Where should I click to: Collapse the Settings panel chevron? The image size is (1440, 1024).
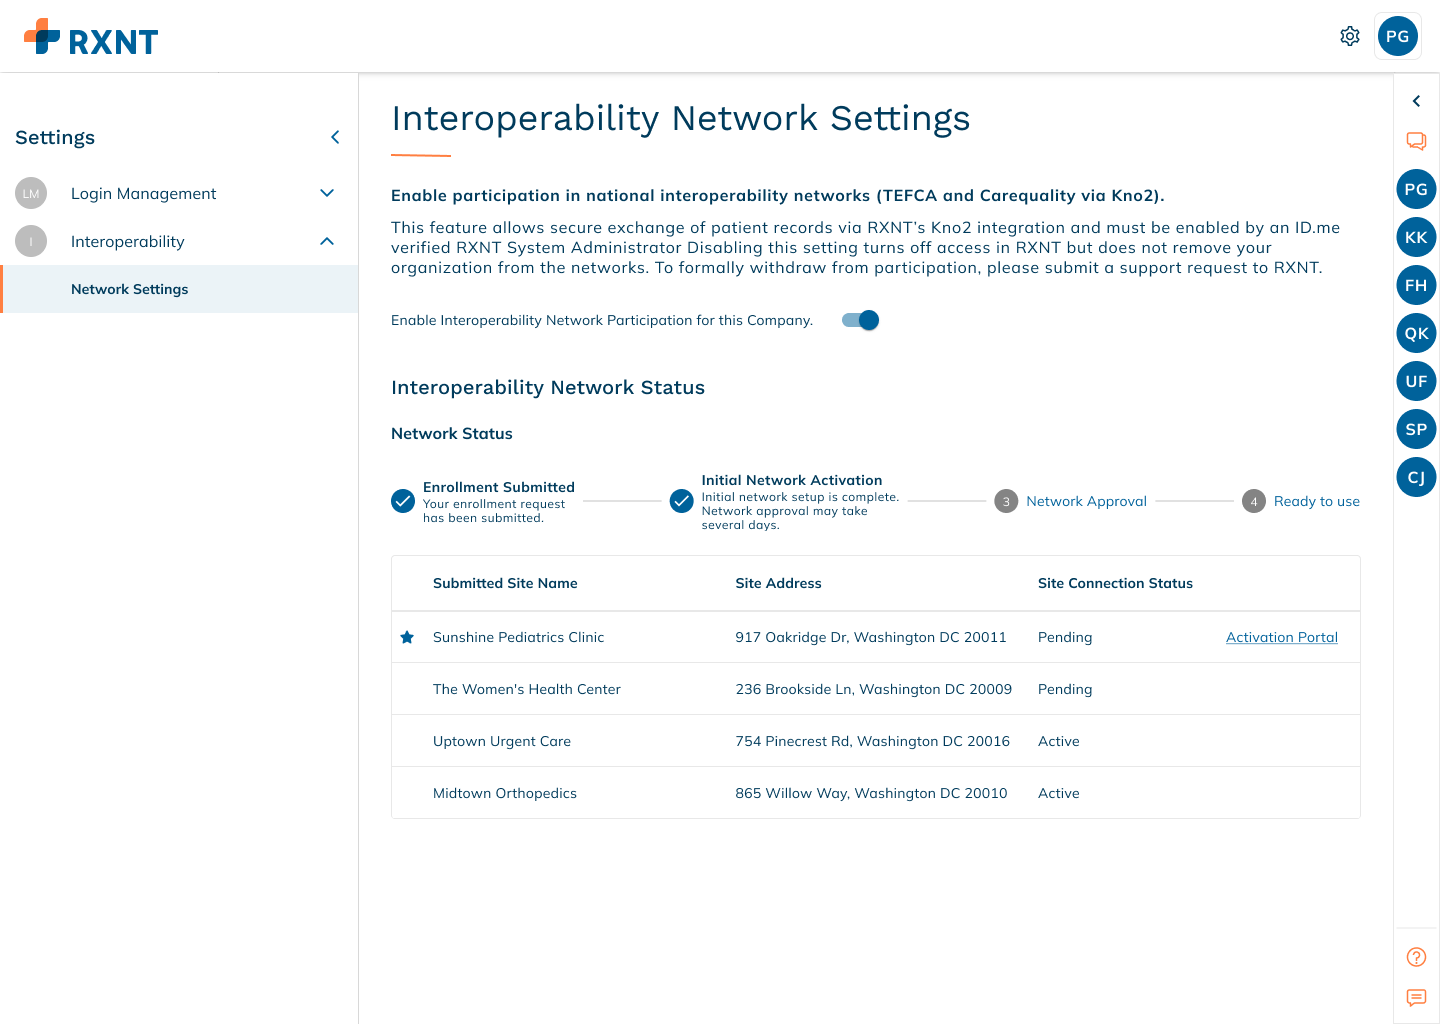pos(335,137)
